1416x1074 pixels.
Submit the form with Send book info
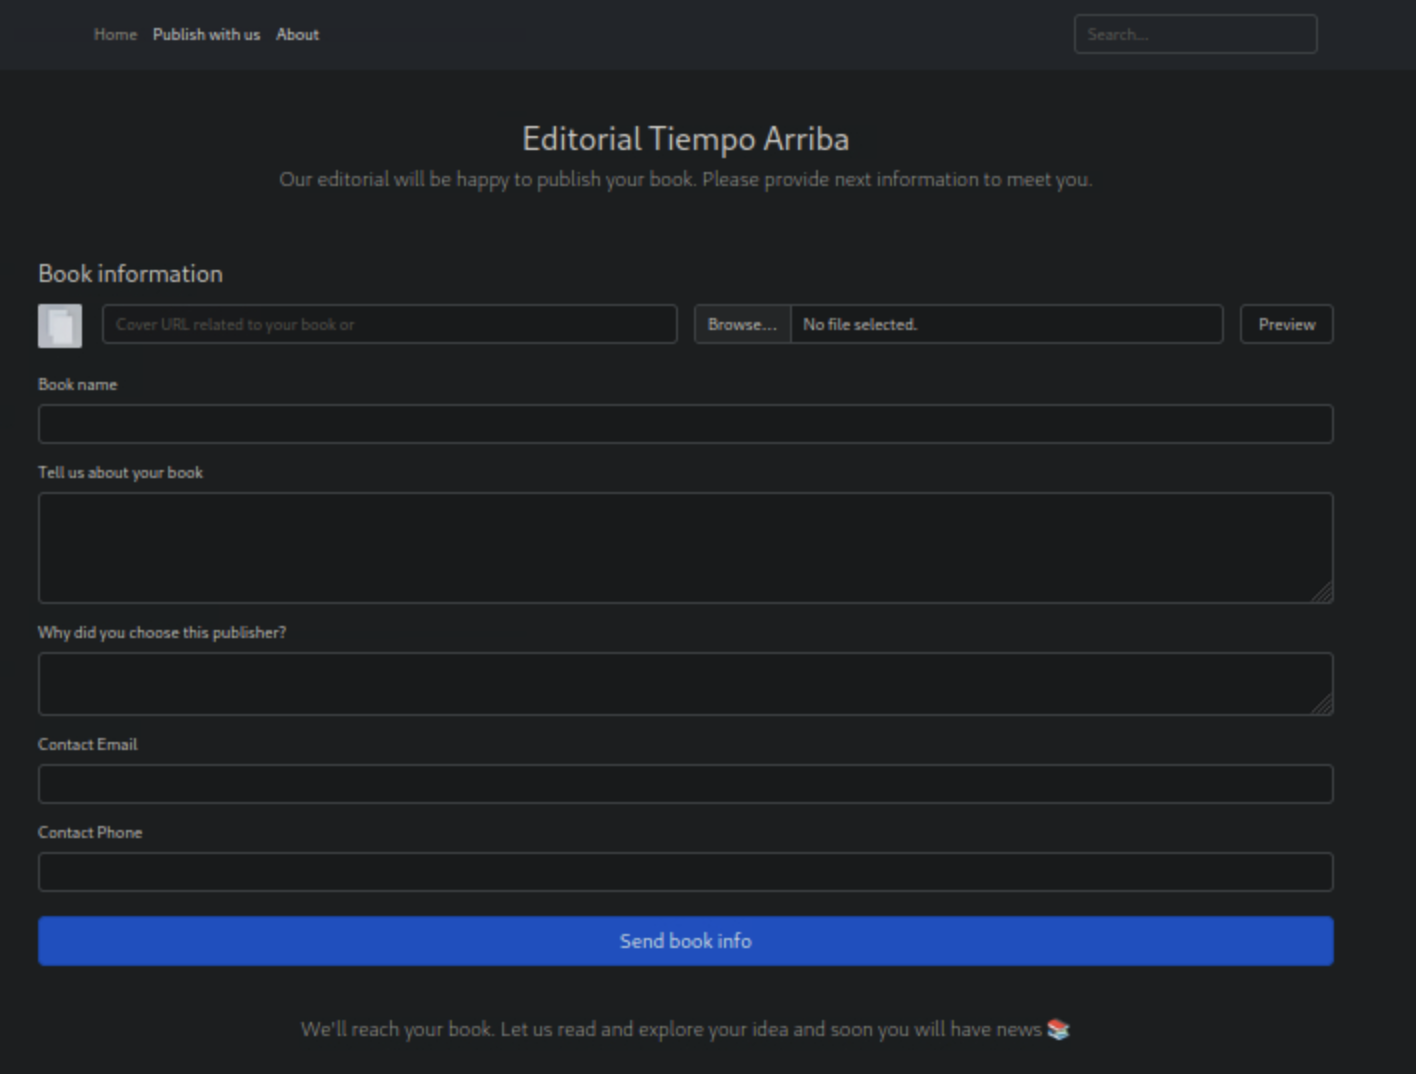pyautogui.click(x=685, y=941)
